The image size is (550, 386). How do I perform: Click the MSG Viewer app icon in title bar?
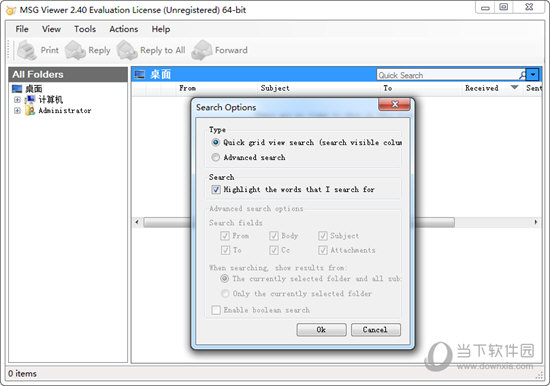click(11, 10)
